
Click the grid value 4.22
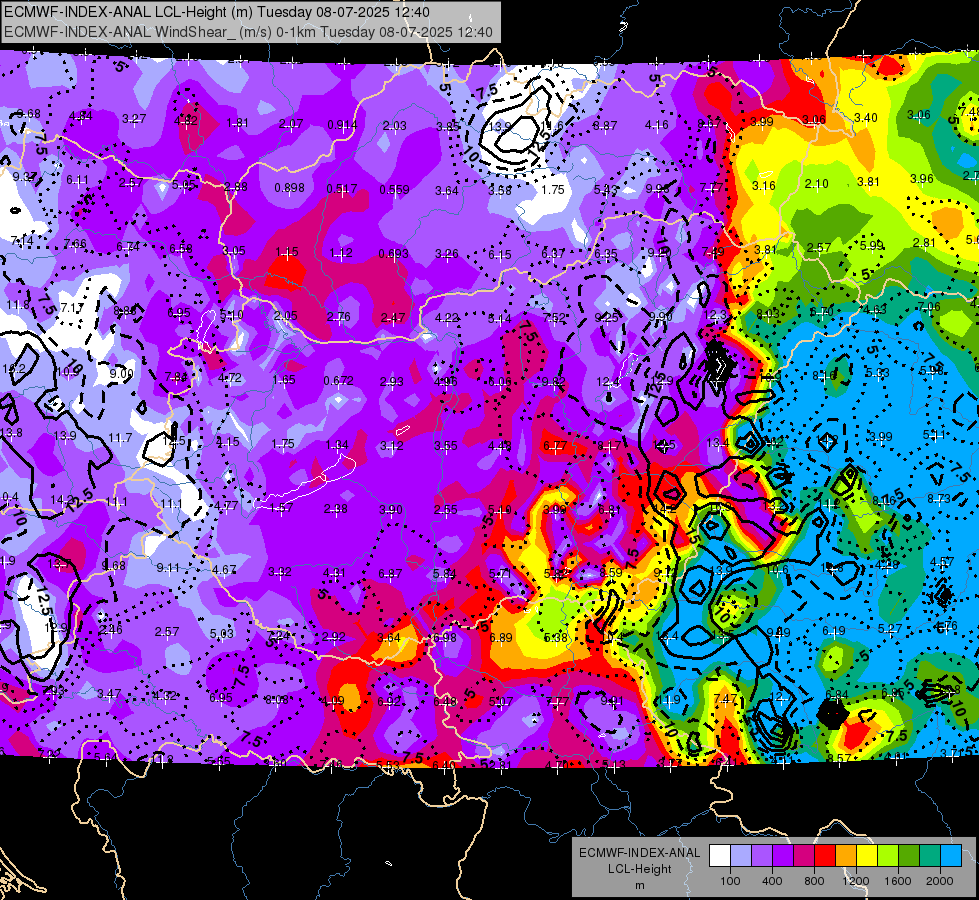coord(446,318)
